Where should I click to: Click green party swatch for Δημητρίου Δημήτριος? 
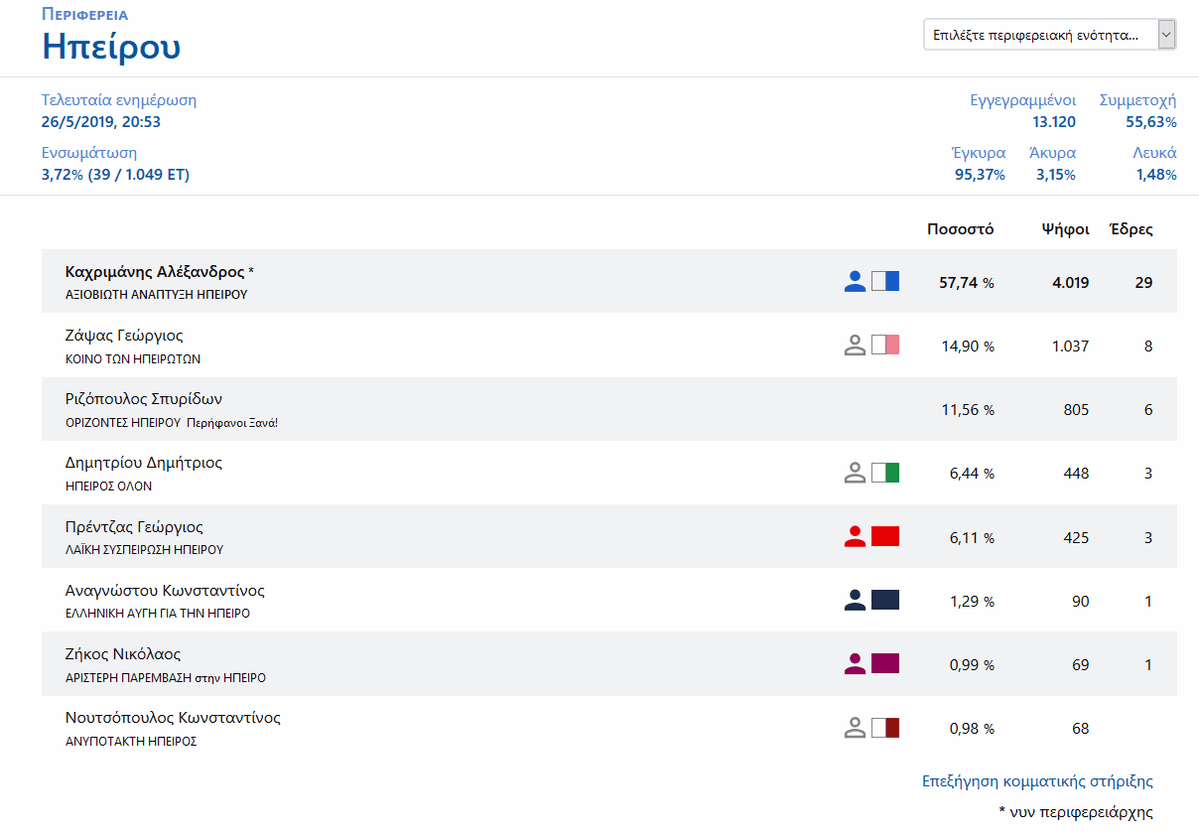pyautogui.click(x=885, y=473)
